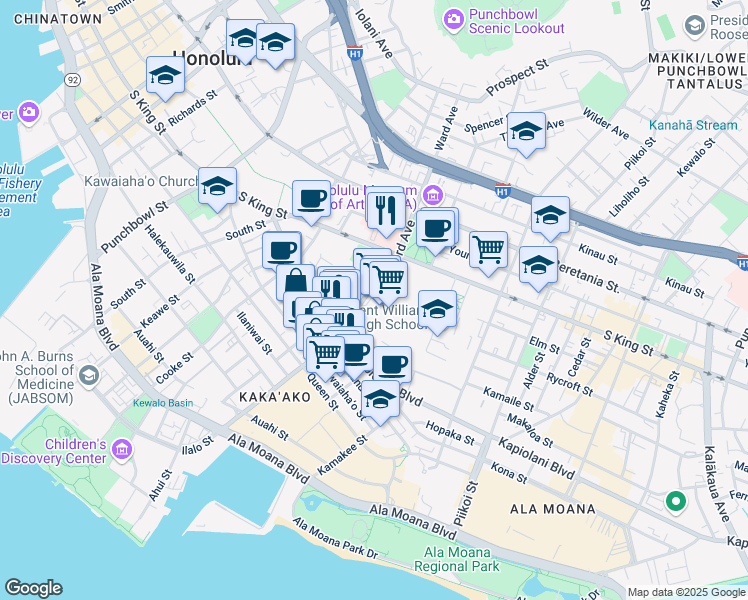The height and width of the screenshot is (600, 748).
Task: Click the Punchbowl Scenic Lookout label
Action: tap(517, 21)
